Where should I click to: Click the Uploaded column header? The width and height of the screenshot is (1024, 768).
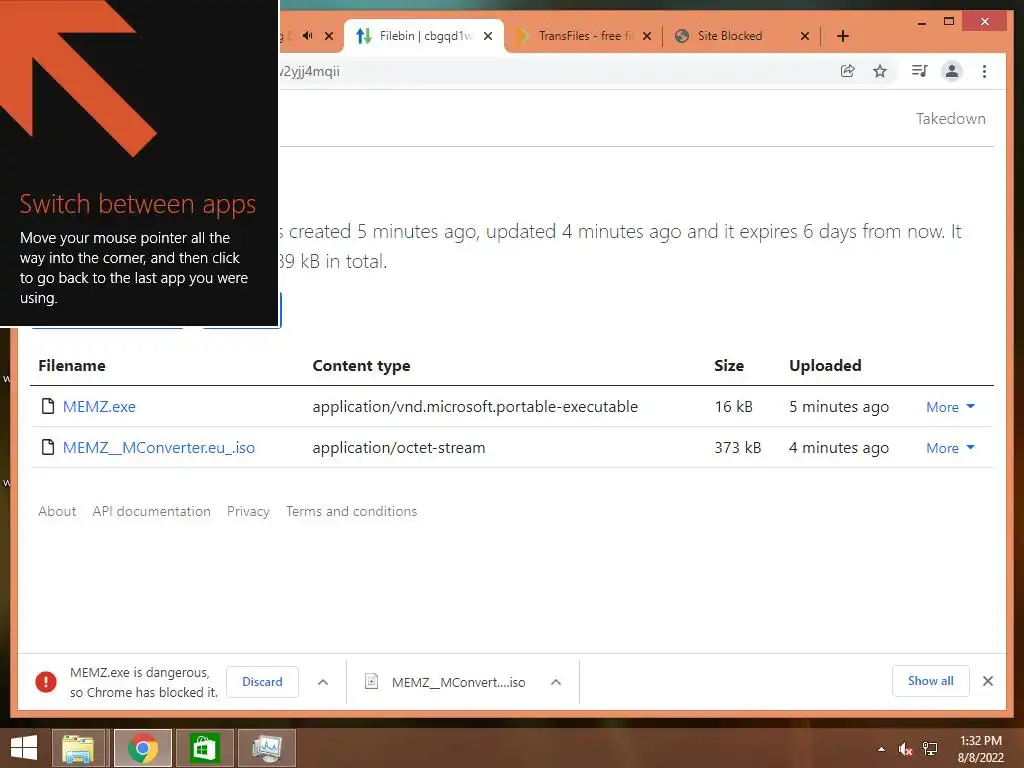(825, 366)
